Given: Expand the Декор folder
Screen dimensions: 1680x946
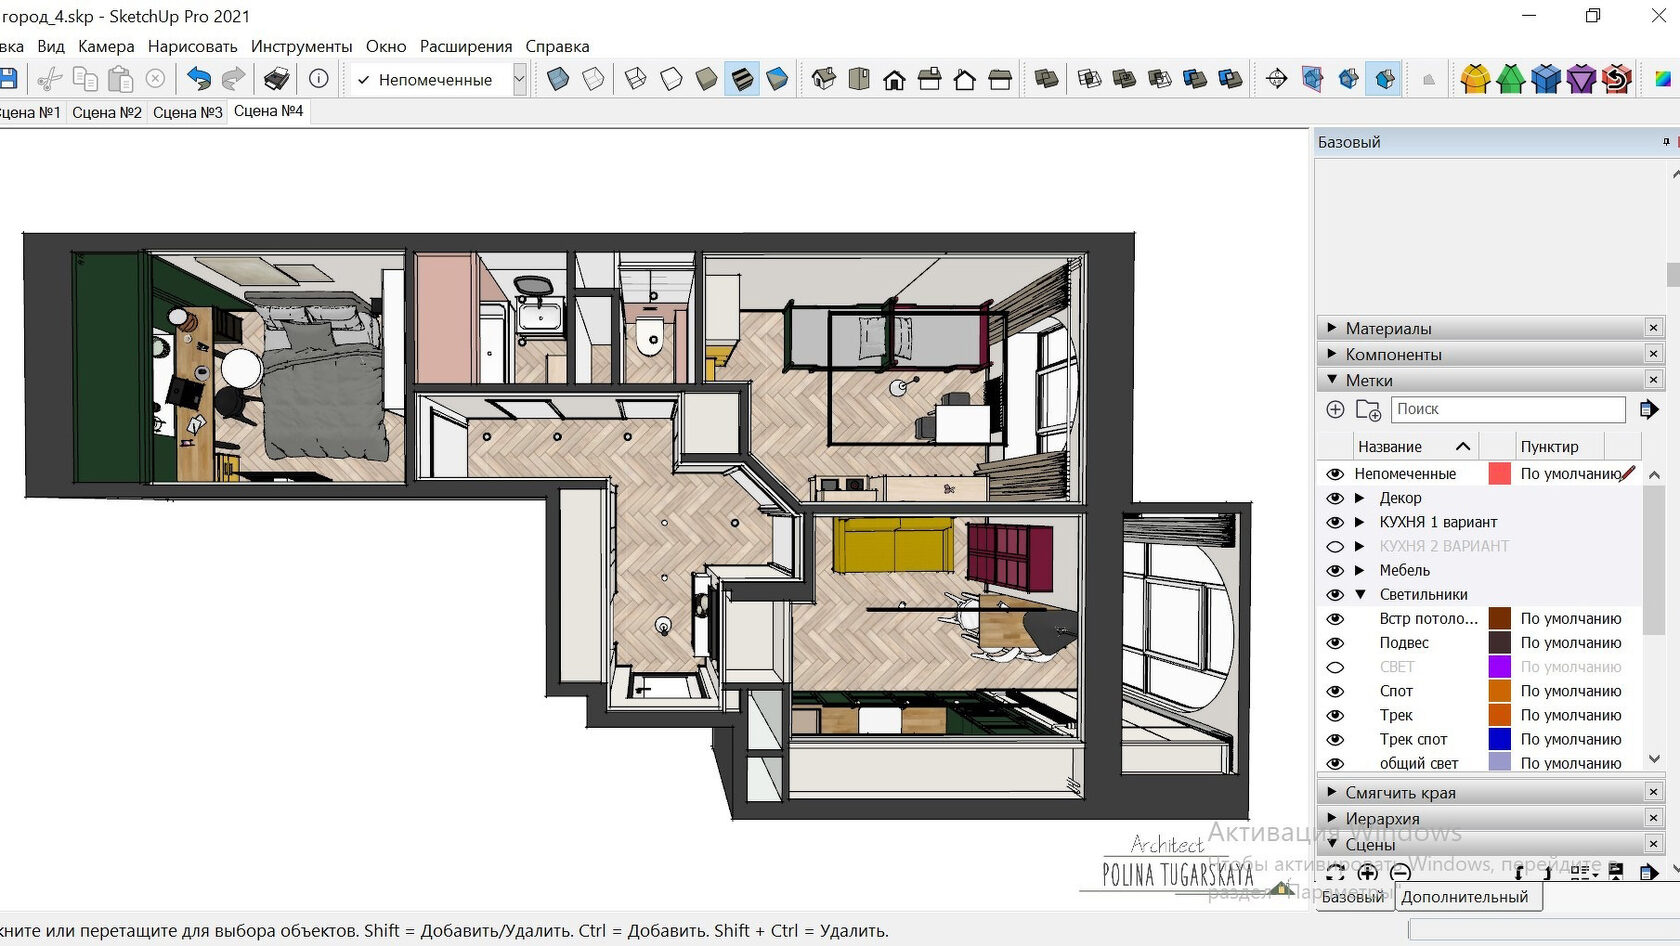Looking at the screenshot, I should point(1360,498).
